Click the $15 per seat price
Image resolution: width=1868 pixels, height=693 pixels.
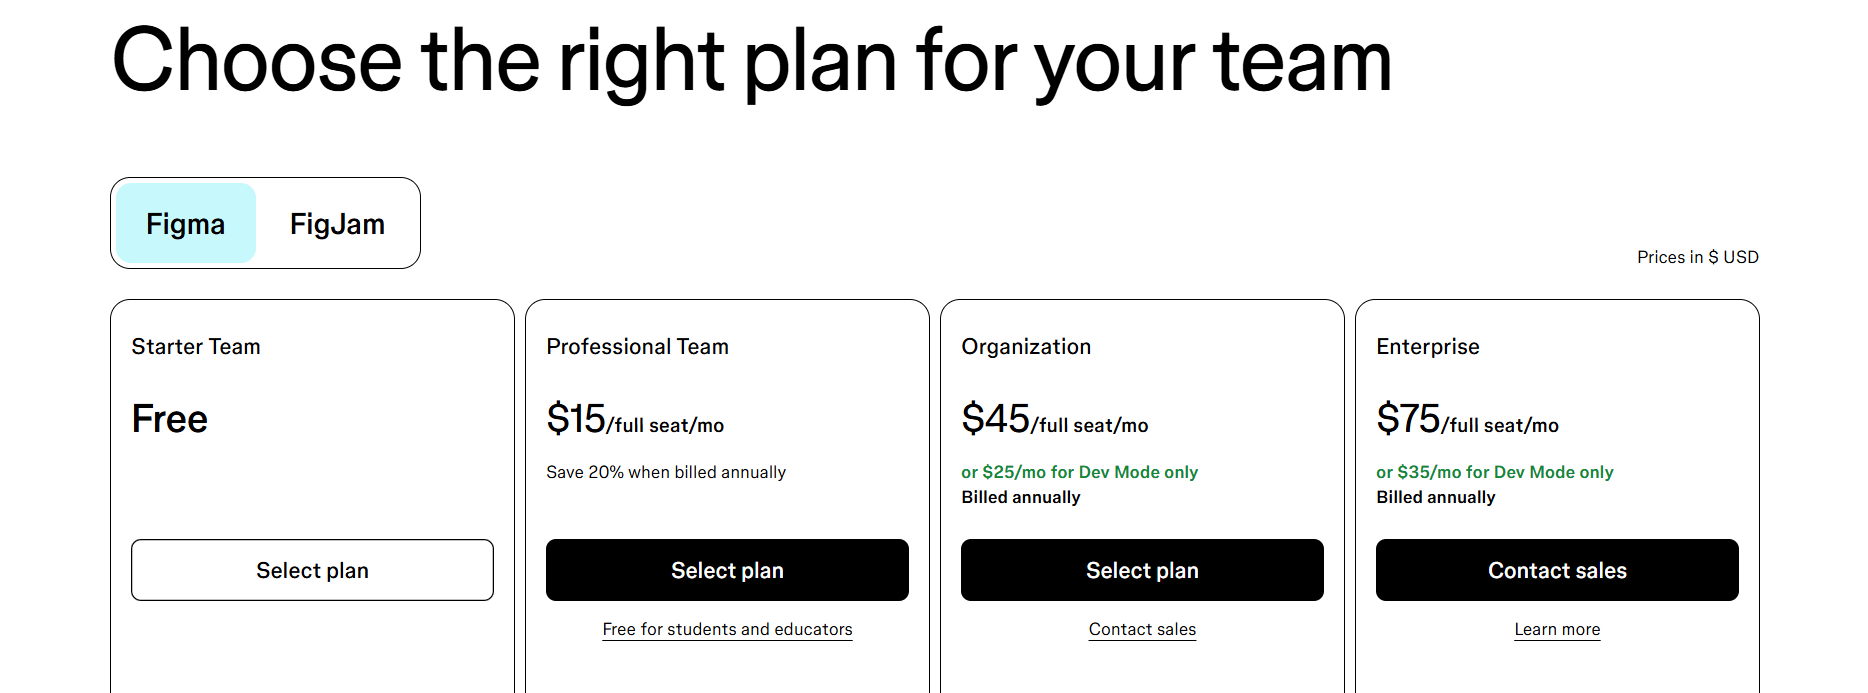(x=634, y=419)
